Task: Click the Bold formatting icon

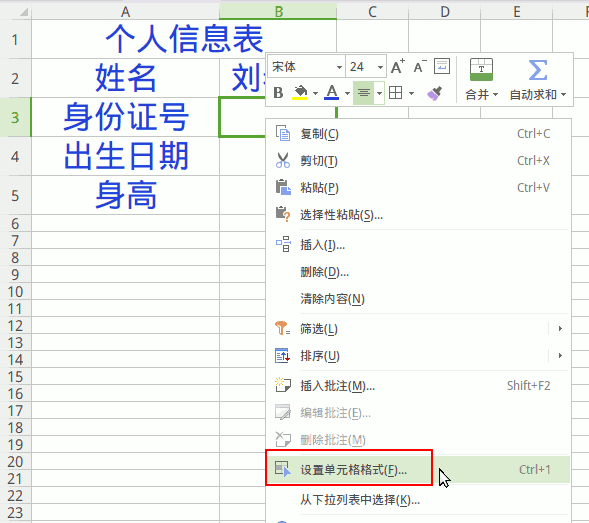Action: 278,93
